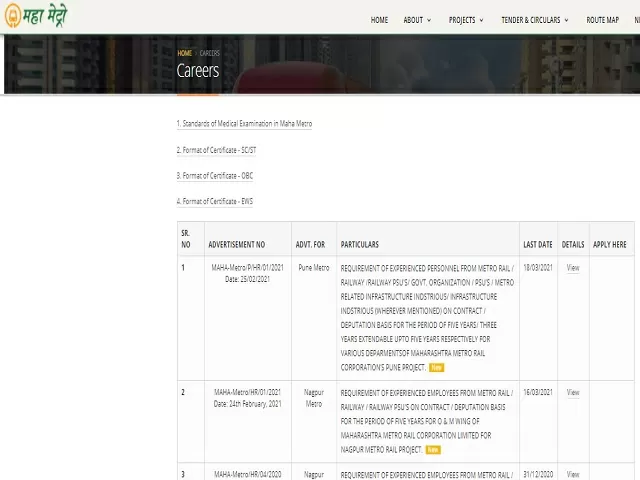Click the New badge in Pune project row

point(436,367)
